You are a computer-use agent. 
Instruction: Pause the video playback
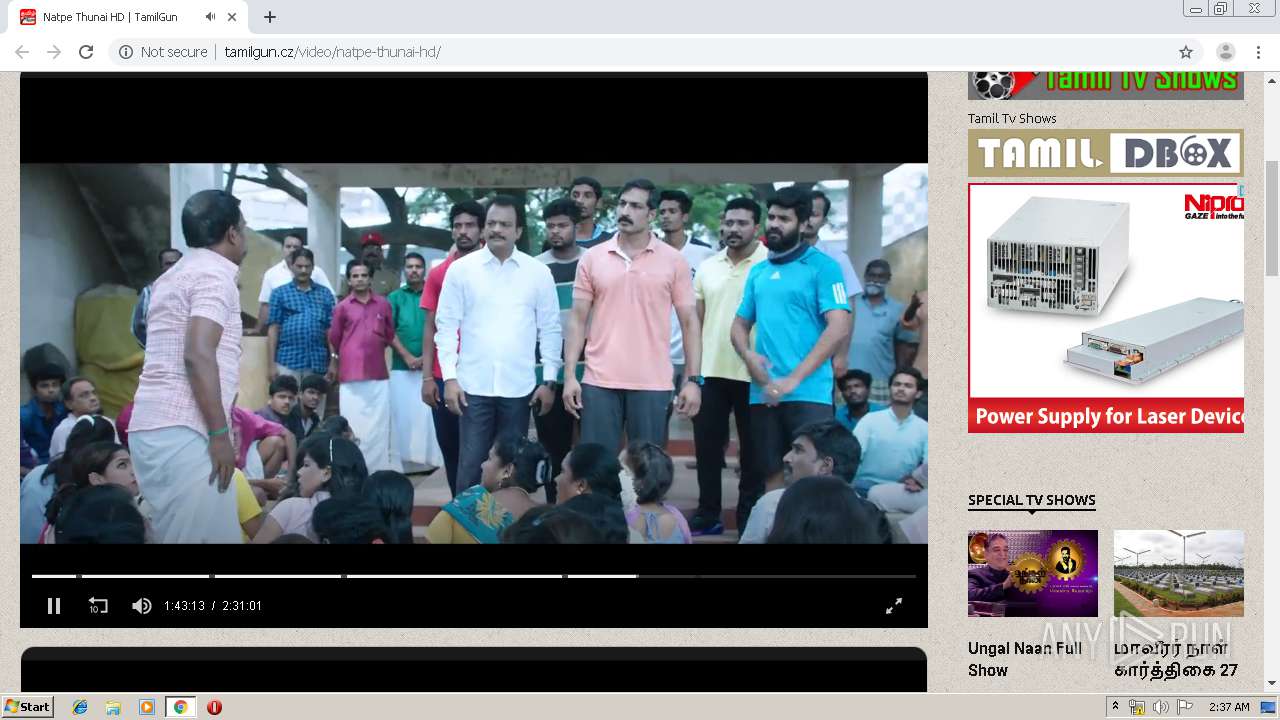point(54,606)
